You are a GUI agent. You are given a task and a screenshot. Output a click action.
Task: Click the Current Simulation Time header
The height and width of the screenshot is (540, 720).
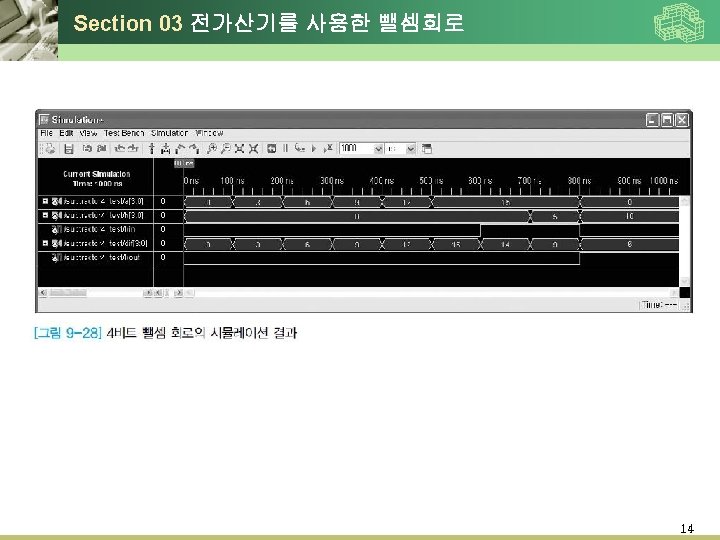tap(96, 178)
